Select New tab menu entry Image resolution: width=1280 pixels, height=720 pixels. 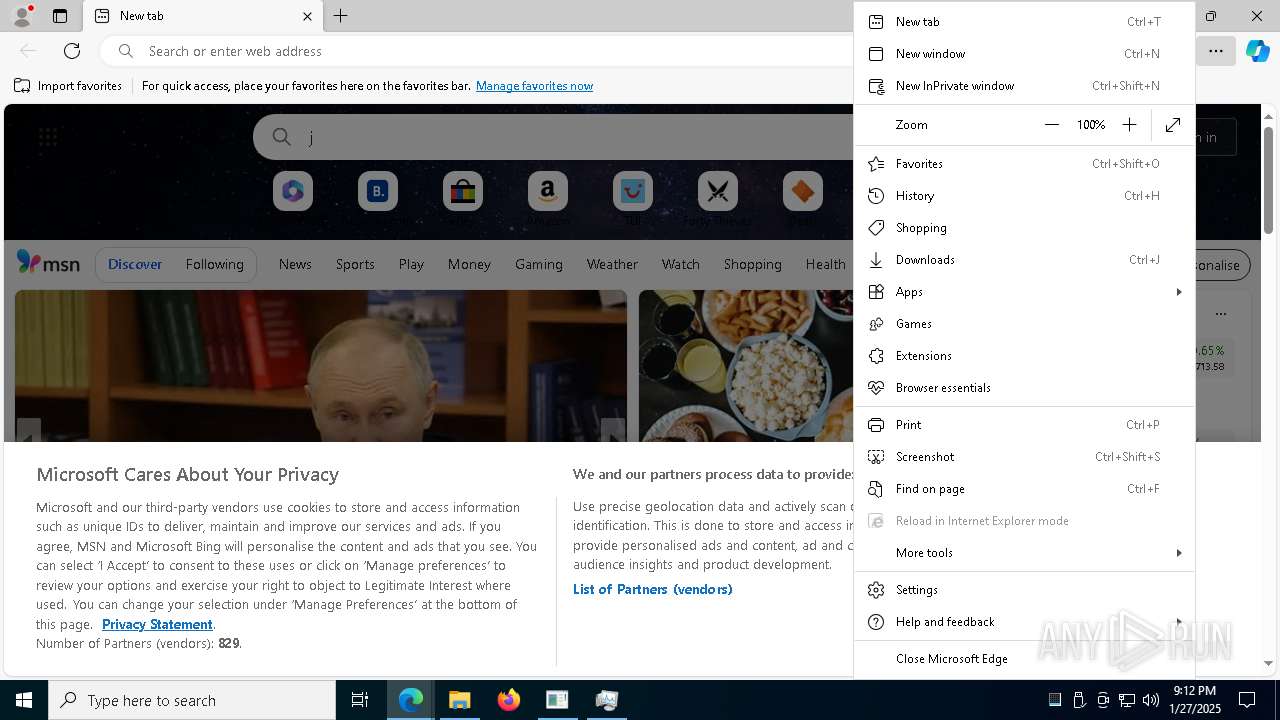1025,22
